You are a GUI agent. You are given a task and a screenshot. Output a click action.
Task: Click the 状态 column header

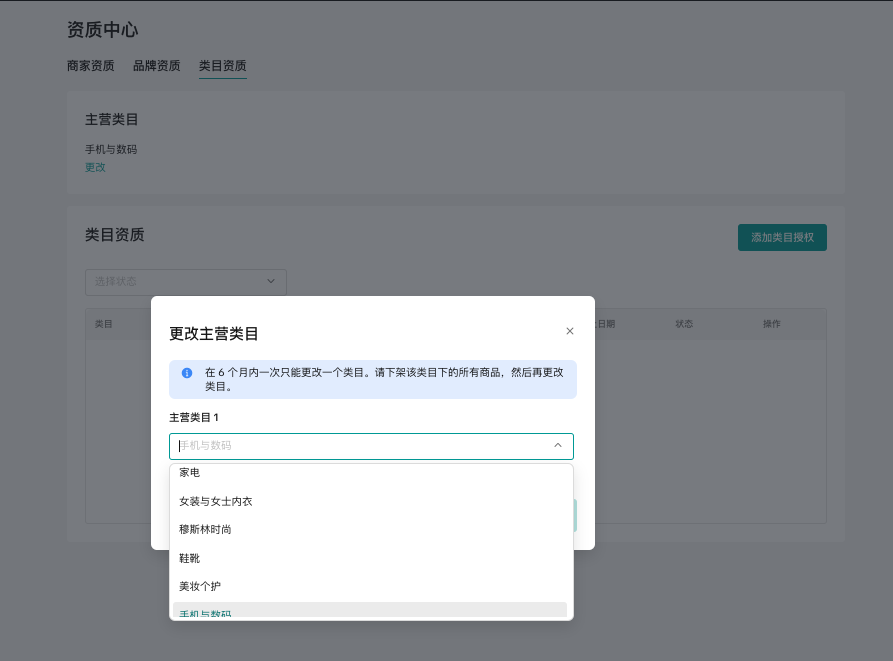pos(684,324)
